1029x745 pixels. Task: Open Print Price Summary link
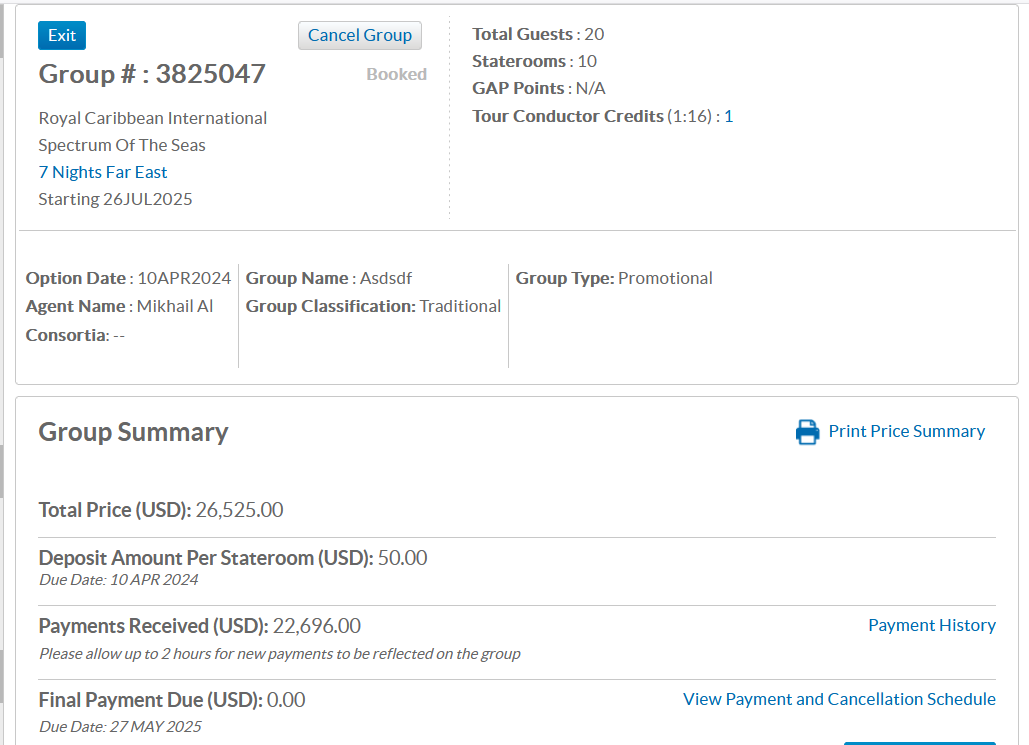click(x=906, y=431)
